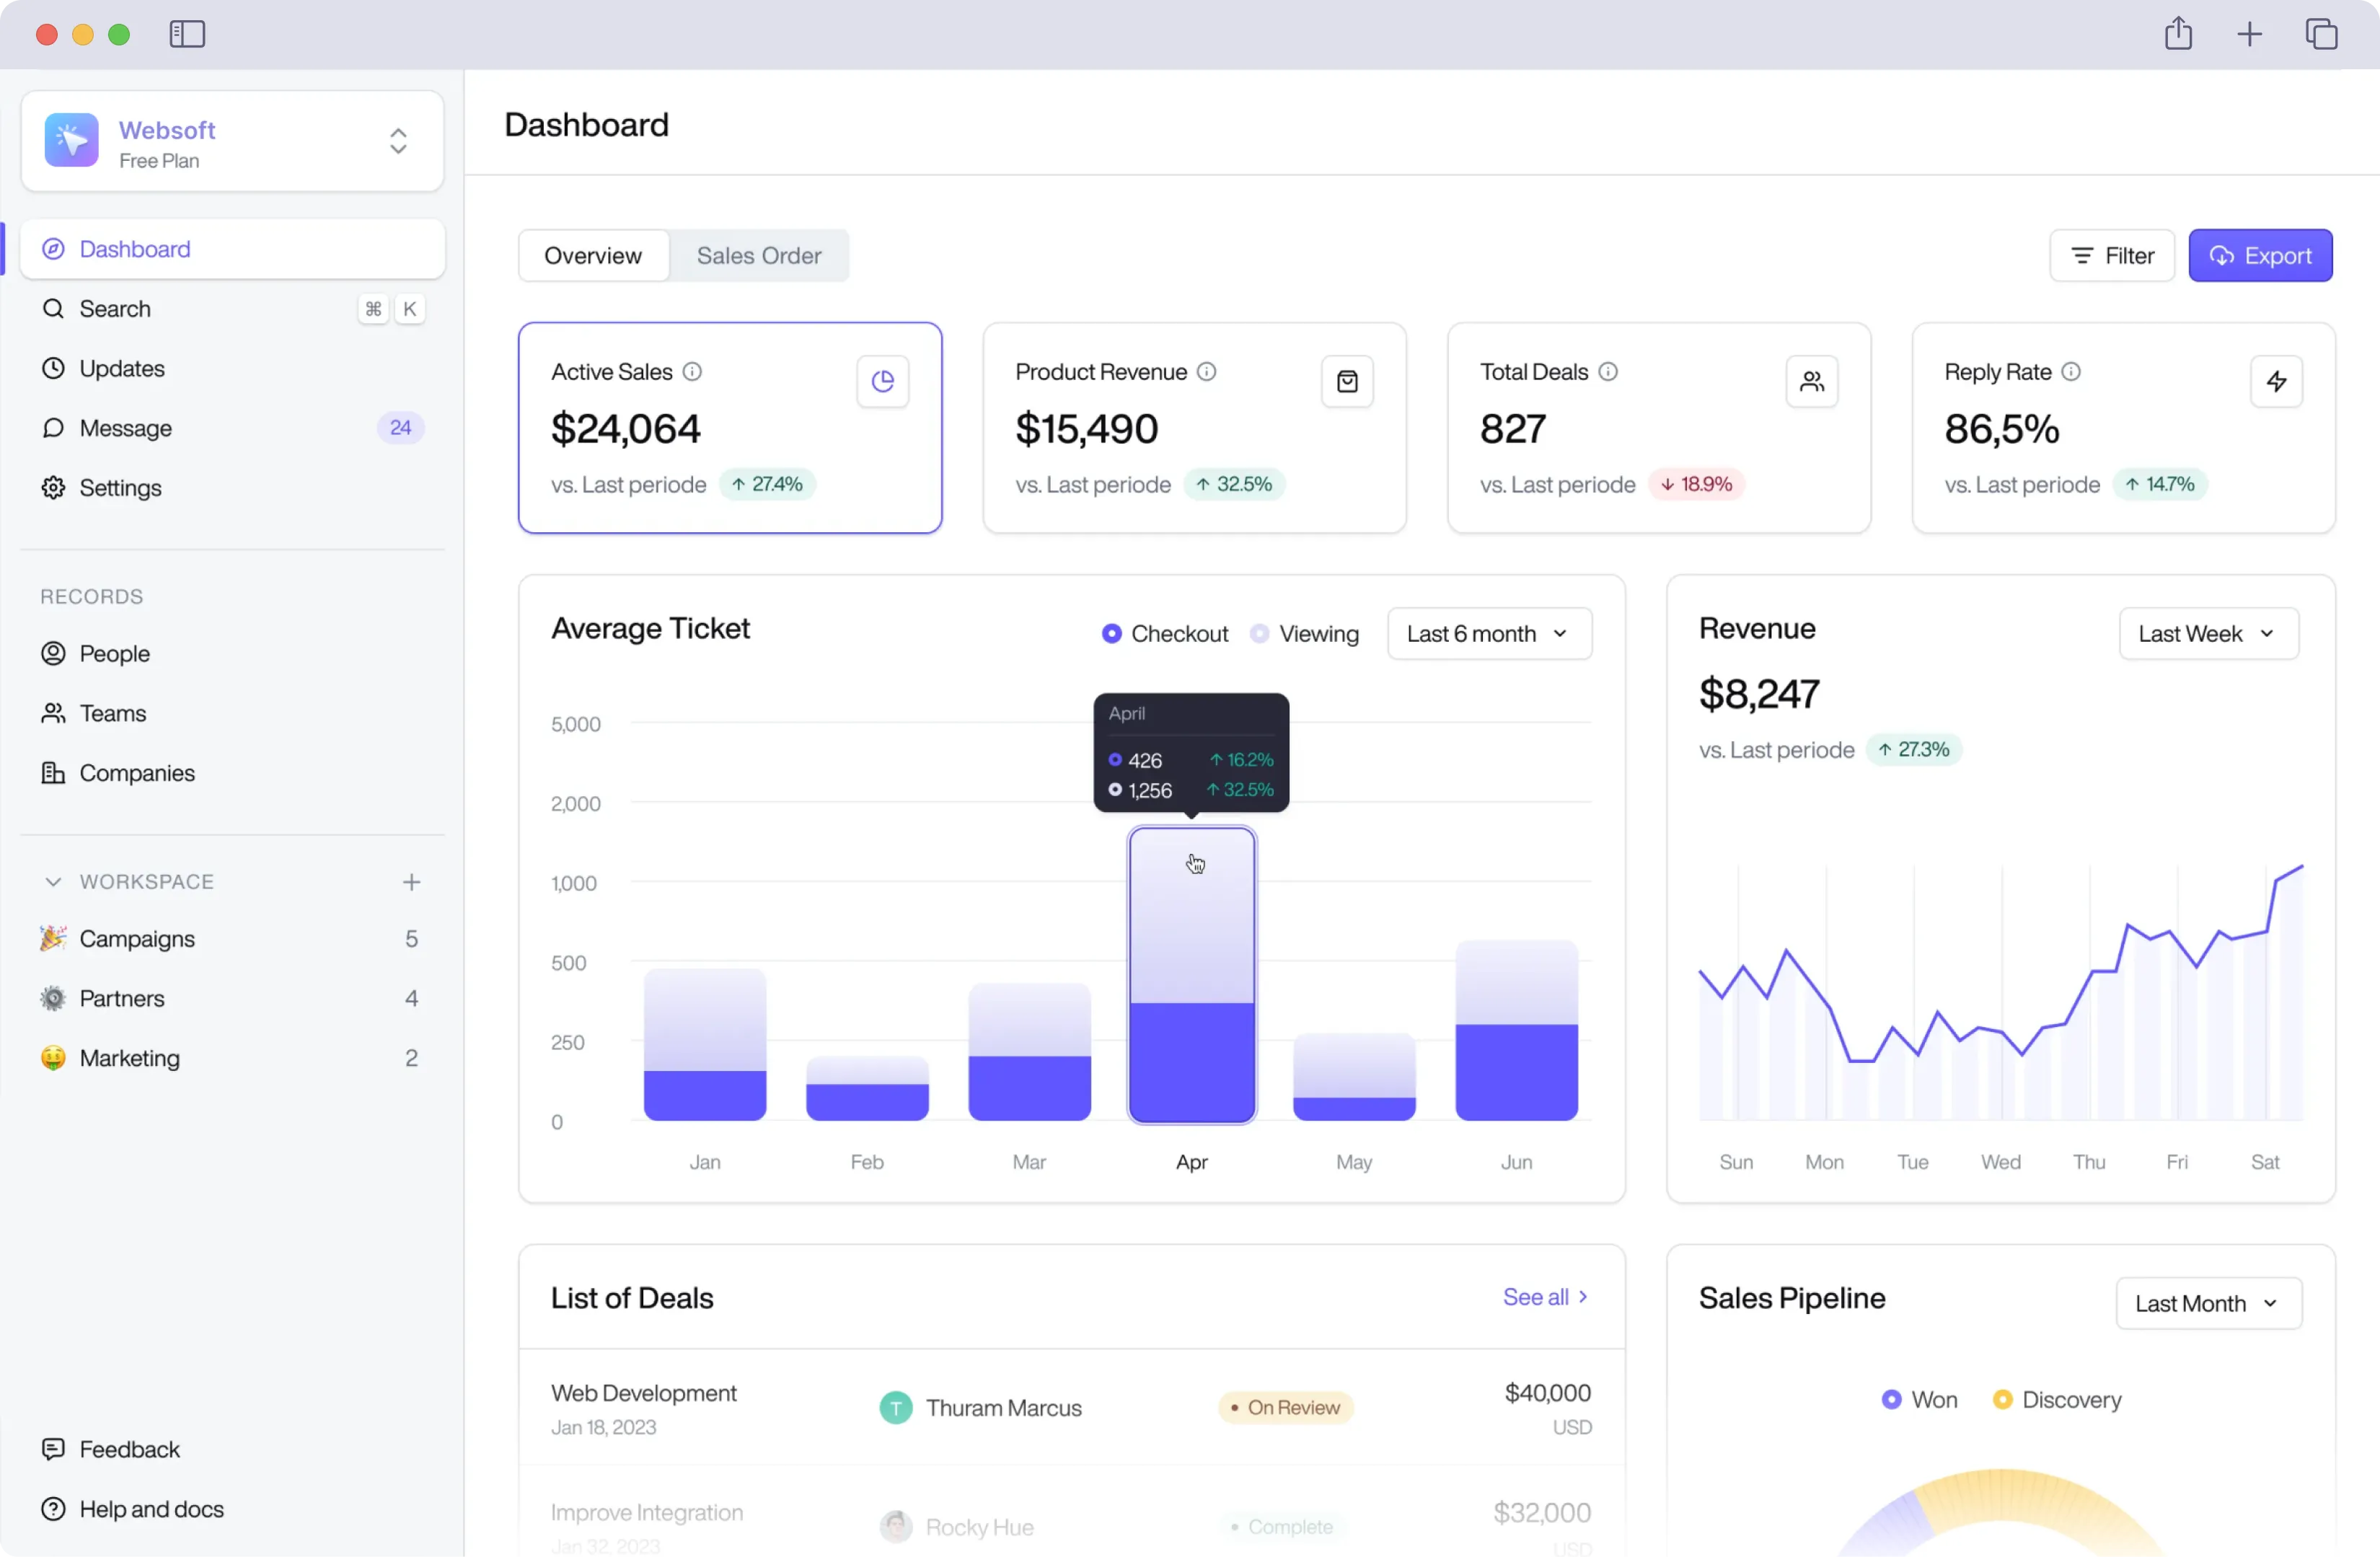
Task: Click the Complete status badge
Action: pyautogui.click(x=1282, y=1527)
